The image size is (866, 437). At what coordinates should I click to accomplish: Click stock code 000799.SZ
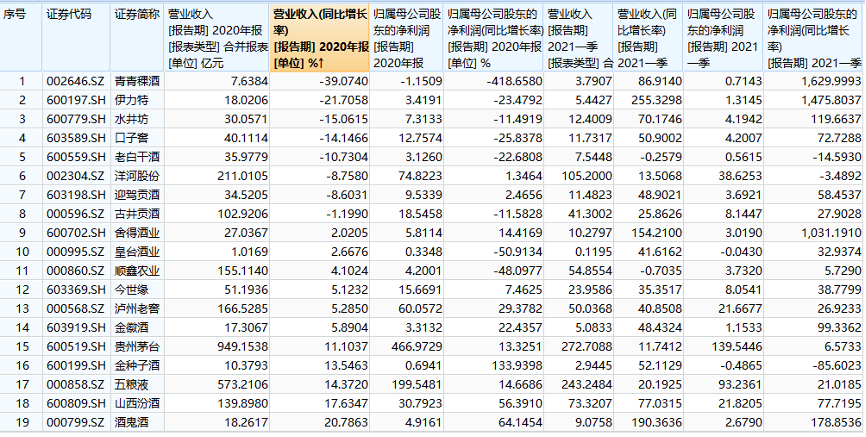click(x=75, y=423)
